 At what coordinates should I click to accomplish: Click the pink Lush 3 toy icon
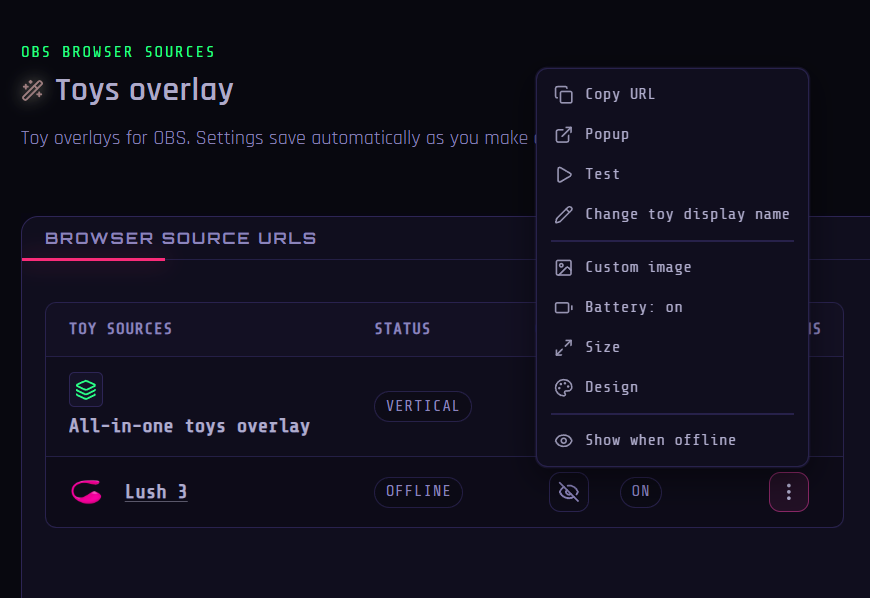tap(87, 491)
